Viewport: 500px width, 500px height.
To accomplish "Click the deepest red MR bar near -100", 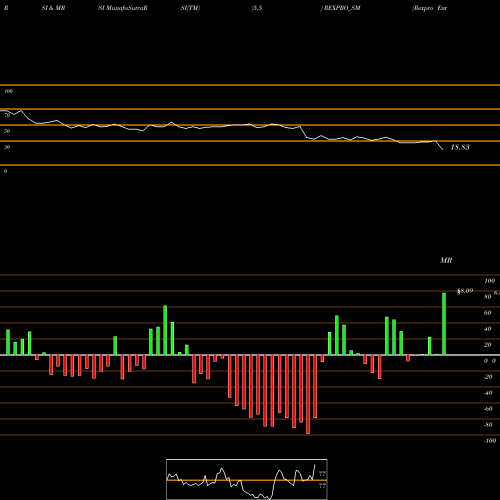I will pyautogui.click(x=308, y=394).
